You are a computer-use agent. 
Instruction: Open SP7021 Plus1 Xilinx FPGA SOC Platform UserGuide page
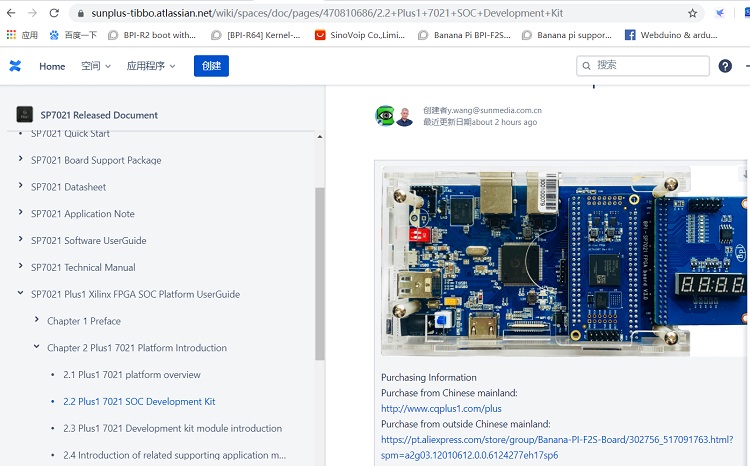point(135,294)
